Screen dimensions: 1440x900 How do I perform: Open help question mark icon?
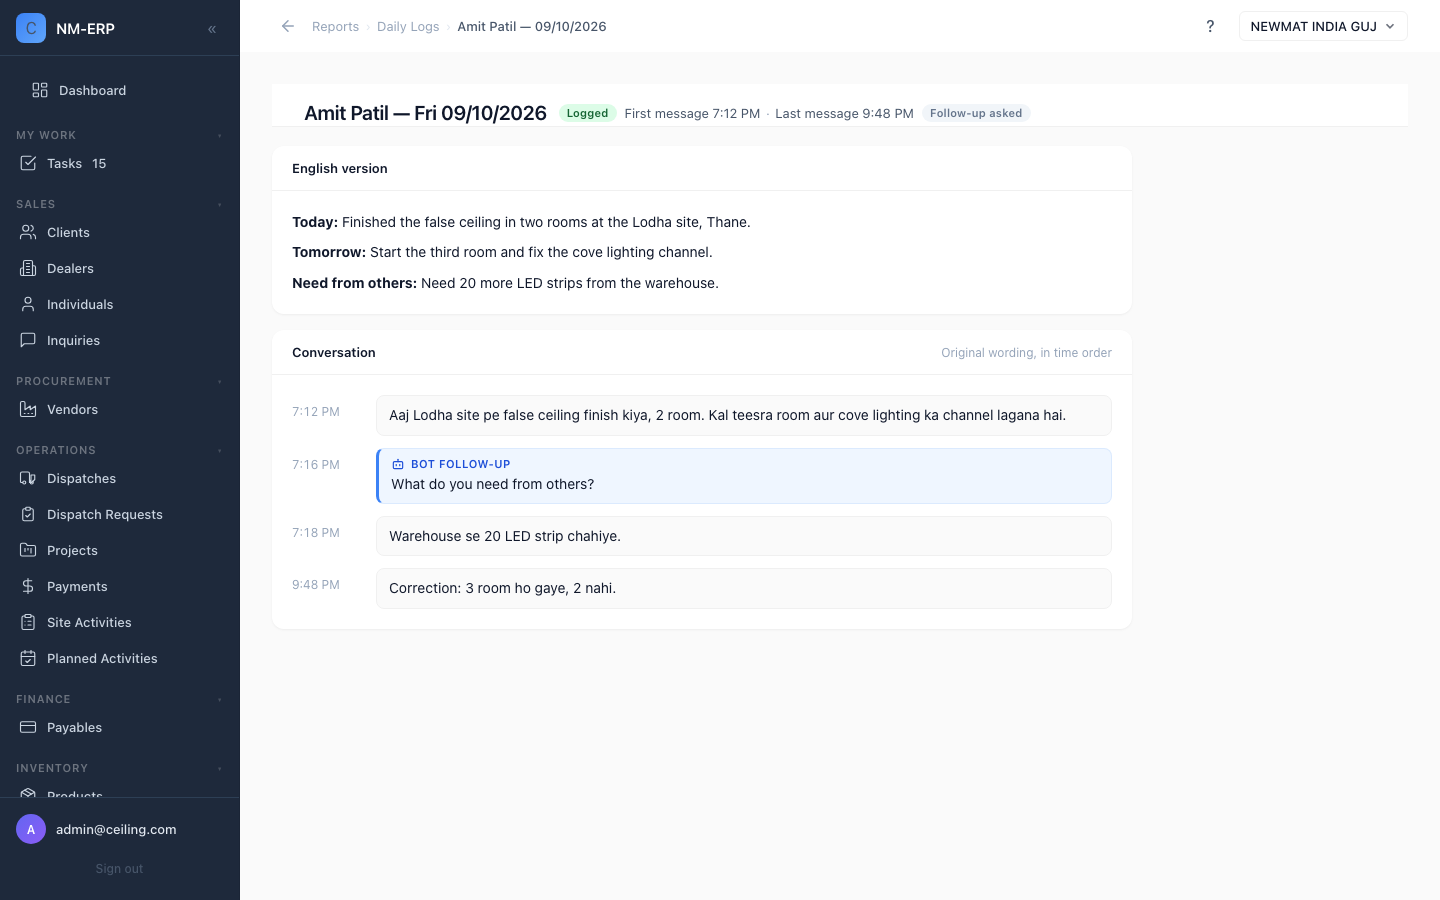pyautogui.click(x=1210, y=26)
